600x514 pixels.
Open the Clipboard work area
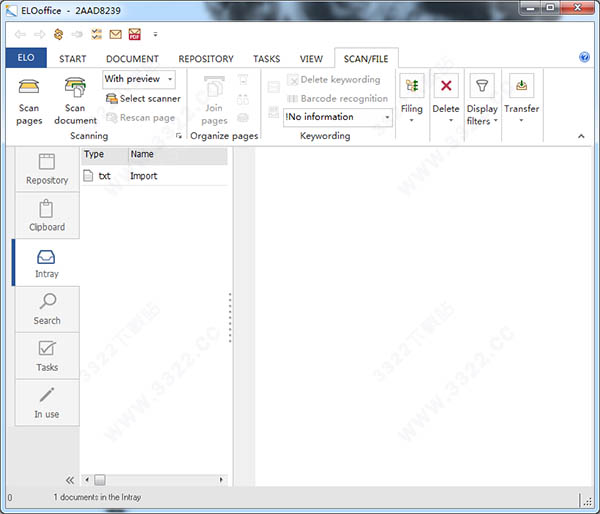coord(47,215)
